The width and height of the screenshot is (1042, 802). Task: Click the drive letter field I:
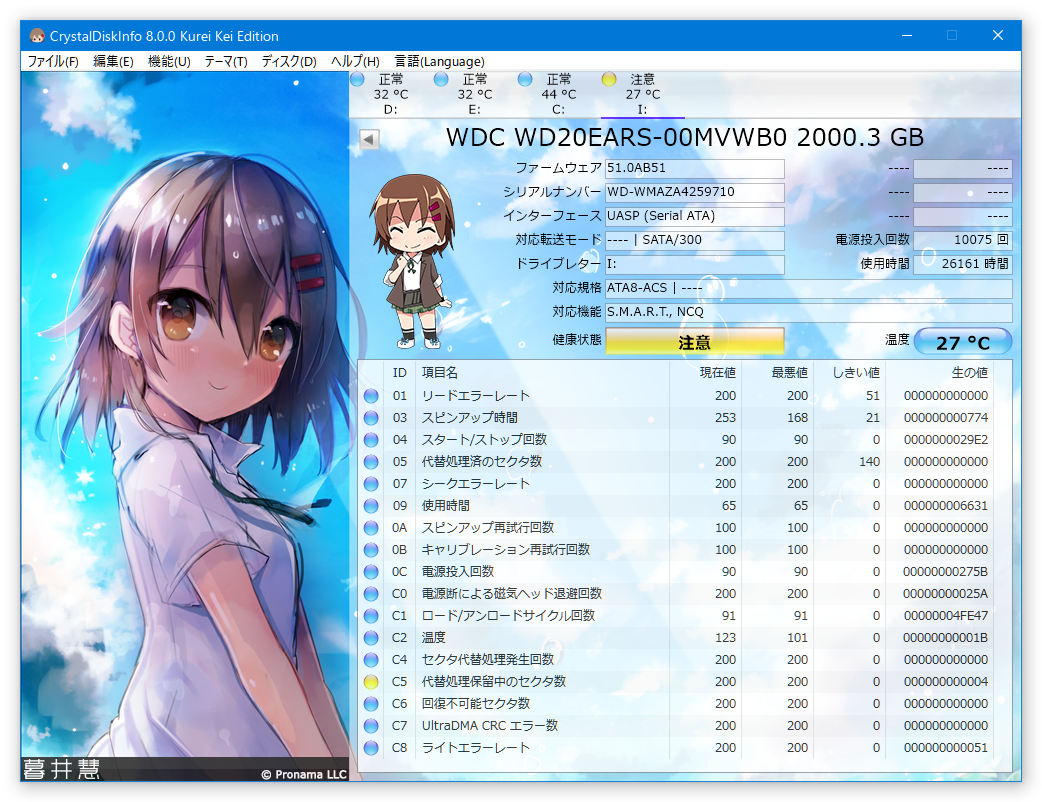(x=694, y=264)
